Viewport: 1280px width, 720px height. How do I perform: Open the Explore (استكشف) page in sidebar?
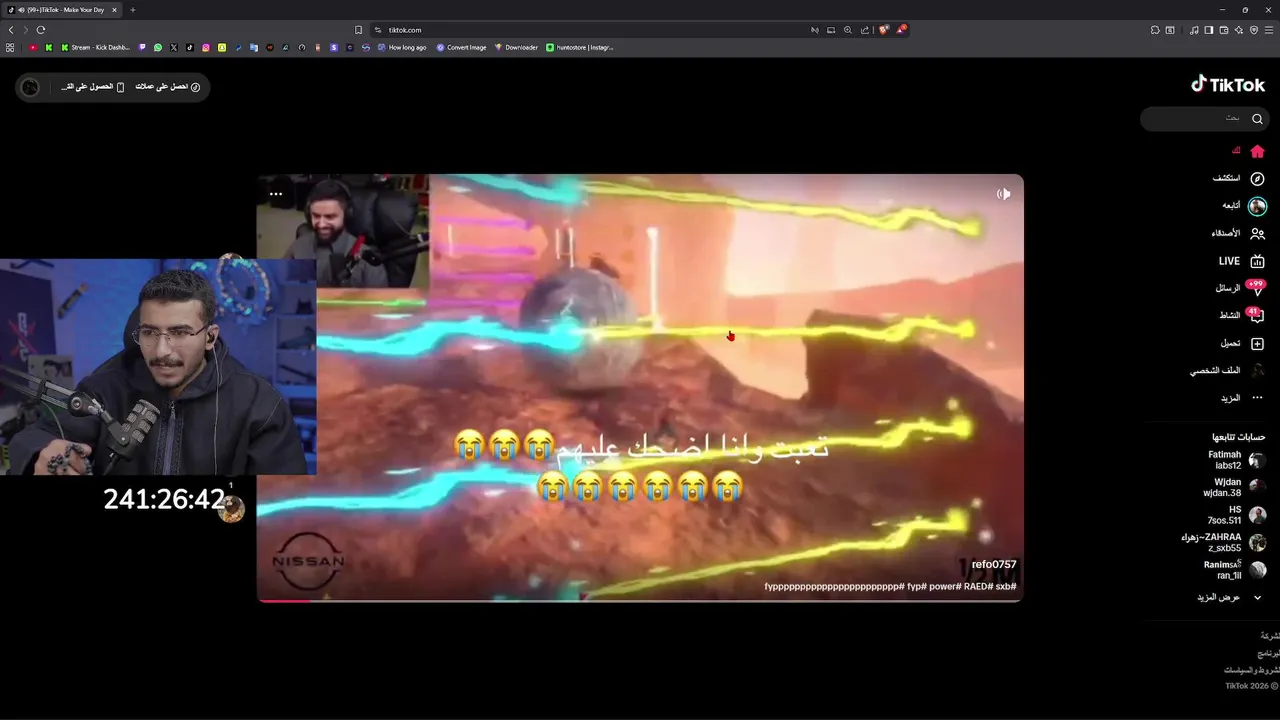pos(1240,178)
